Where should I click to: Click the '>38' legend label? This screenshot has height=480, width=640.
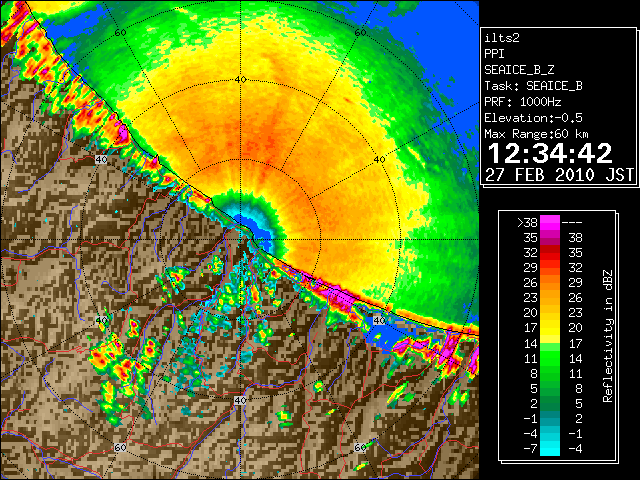pos(527,222)
